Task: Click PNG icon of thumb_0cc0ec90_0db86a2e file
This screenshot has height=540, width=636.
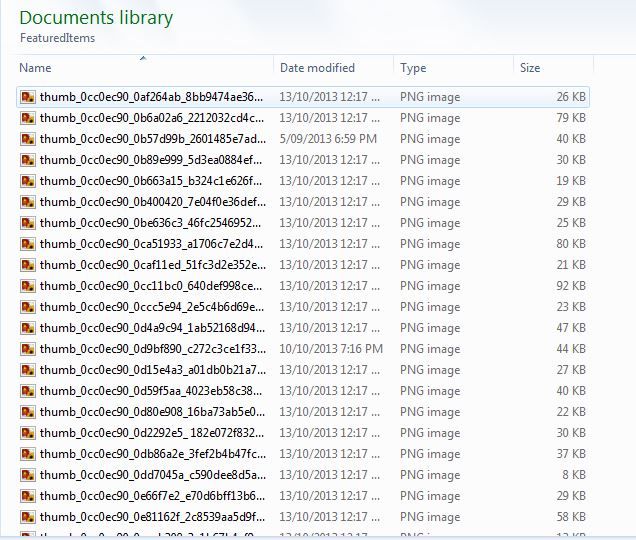Action: (28, 454)
